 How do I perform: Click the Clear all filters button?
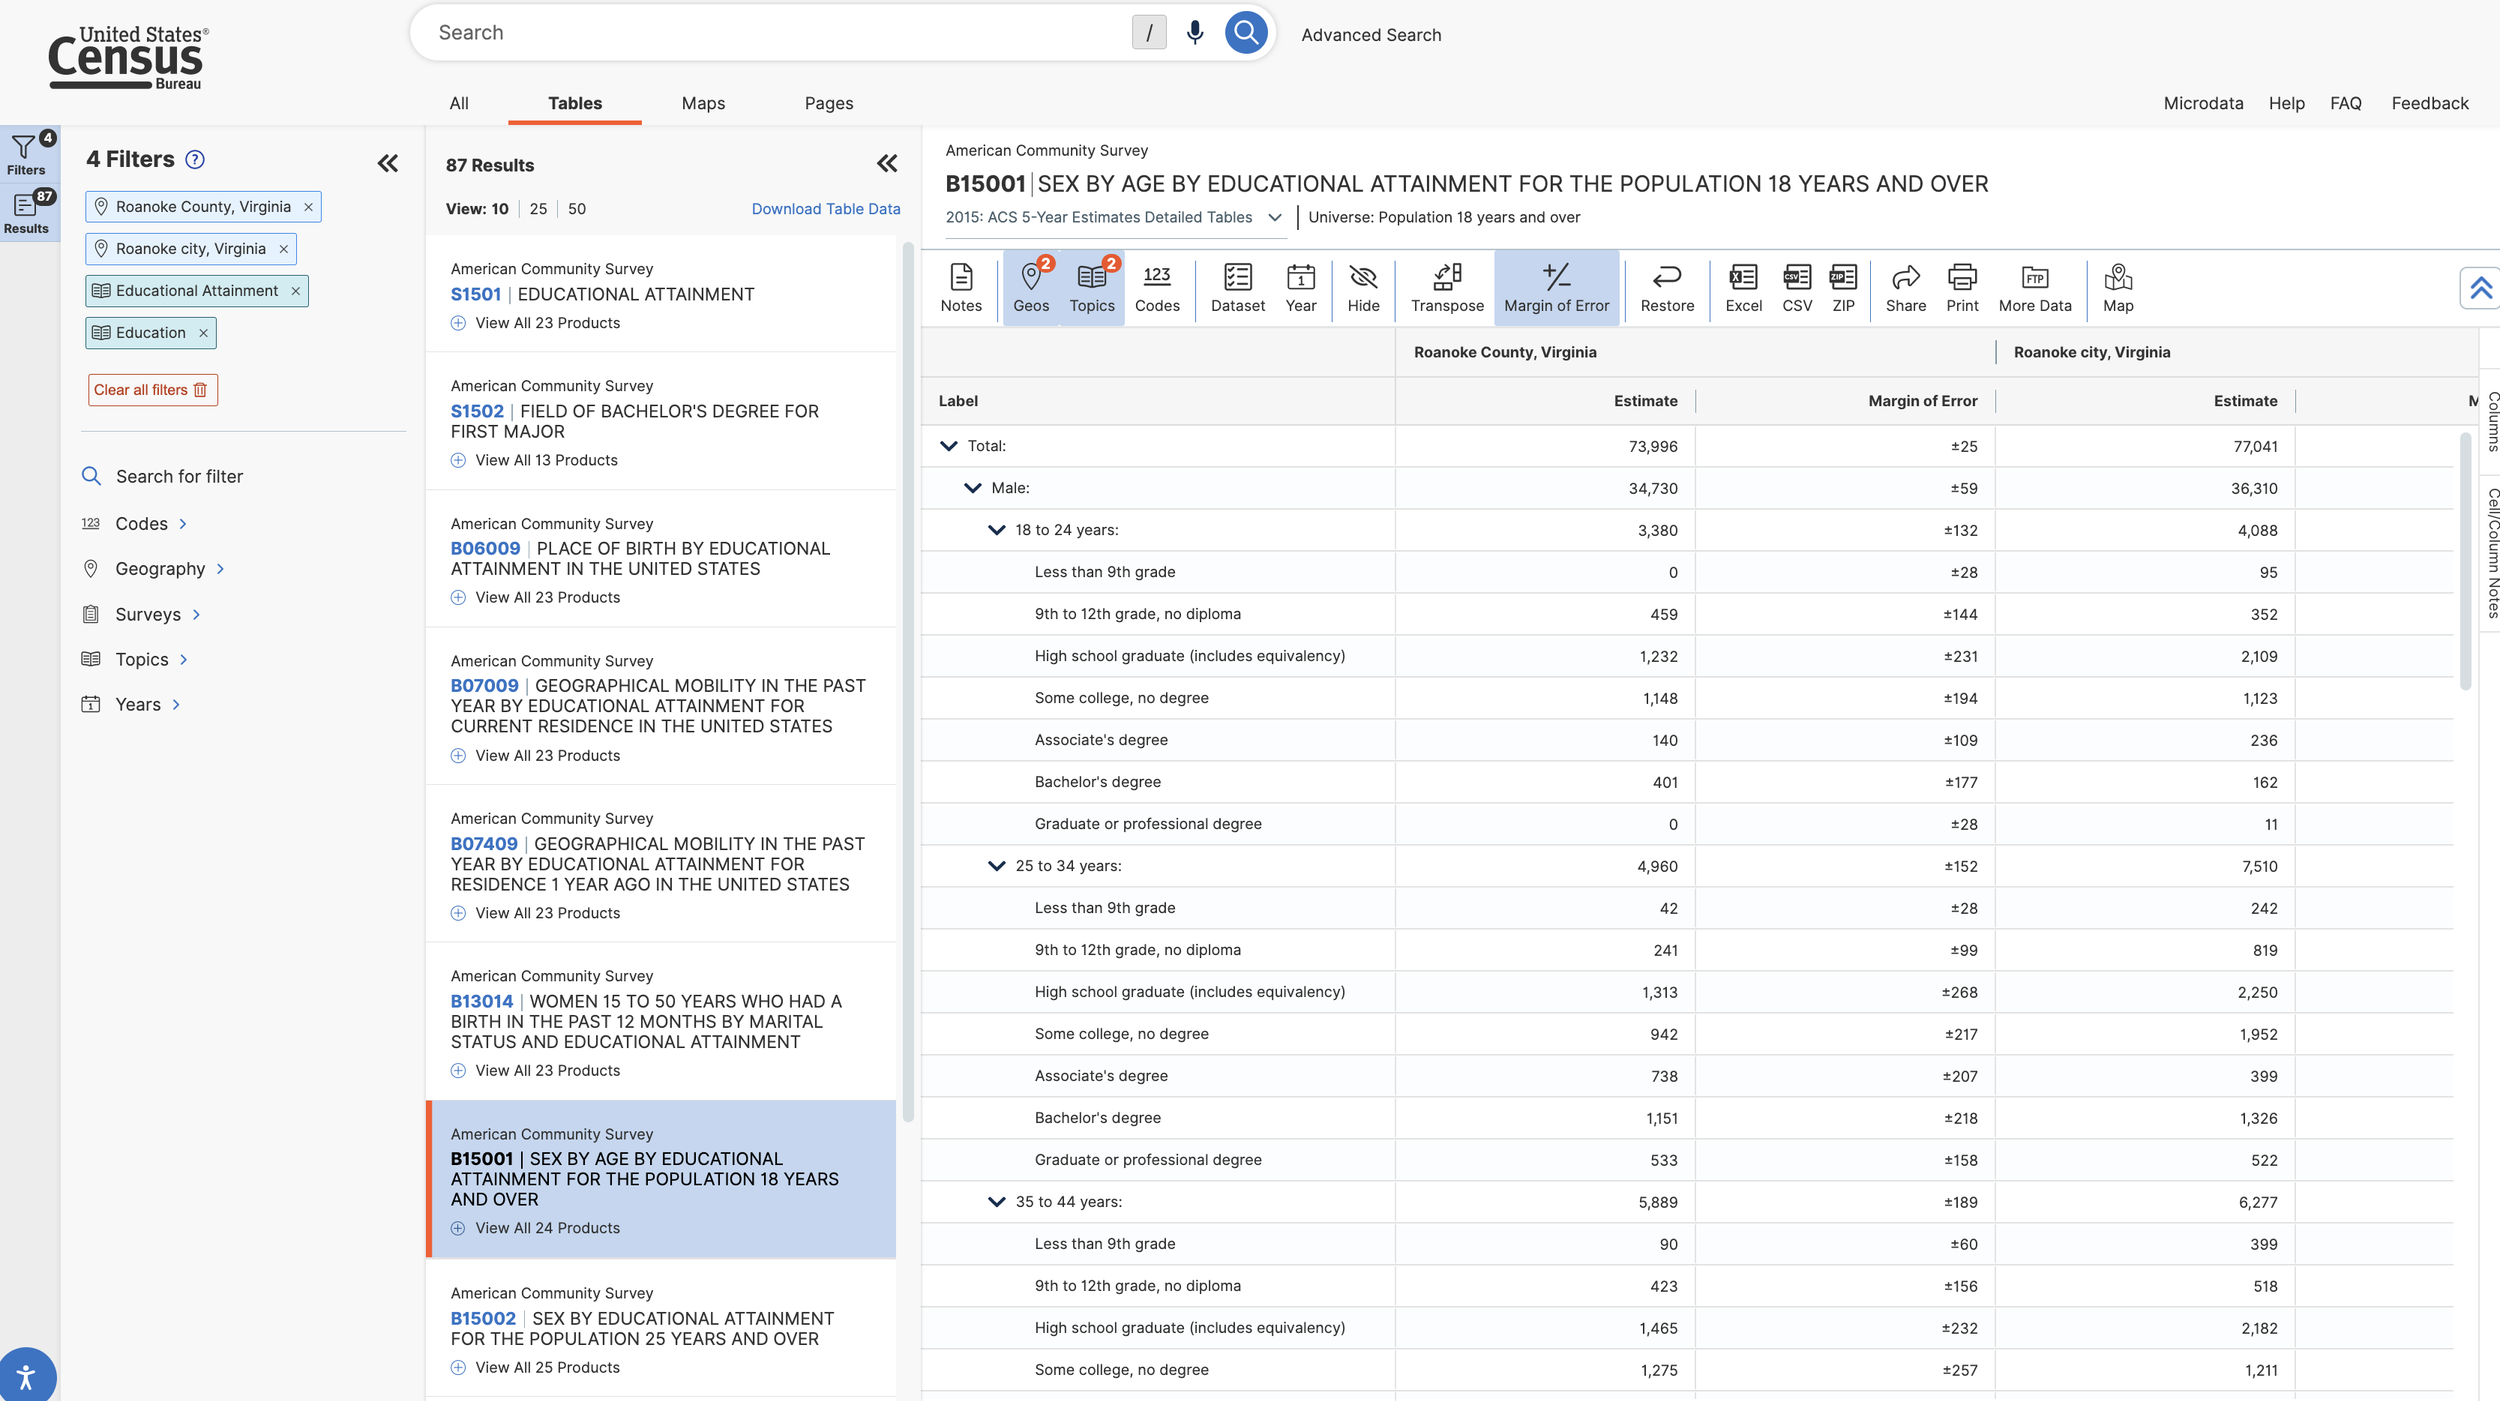tap(152, 390)
